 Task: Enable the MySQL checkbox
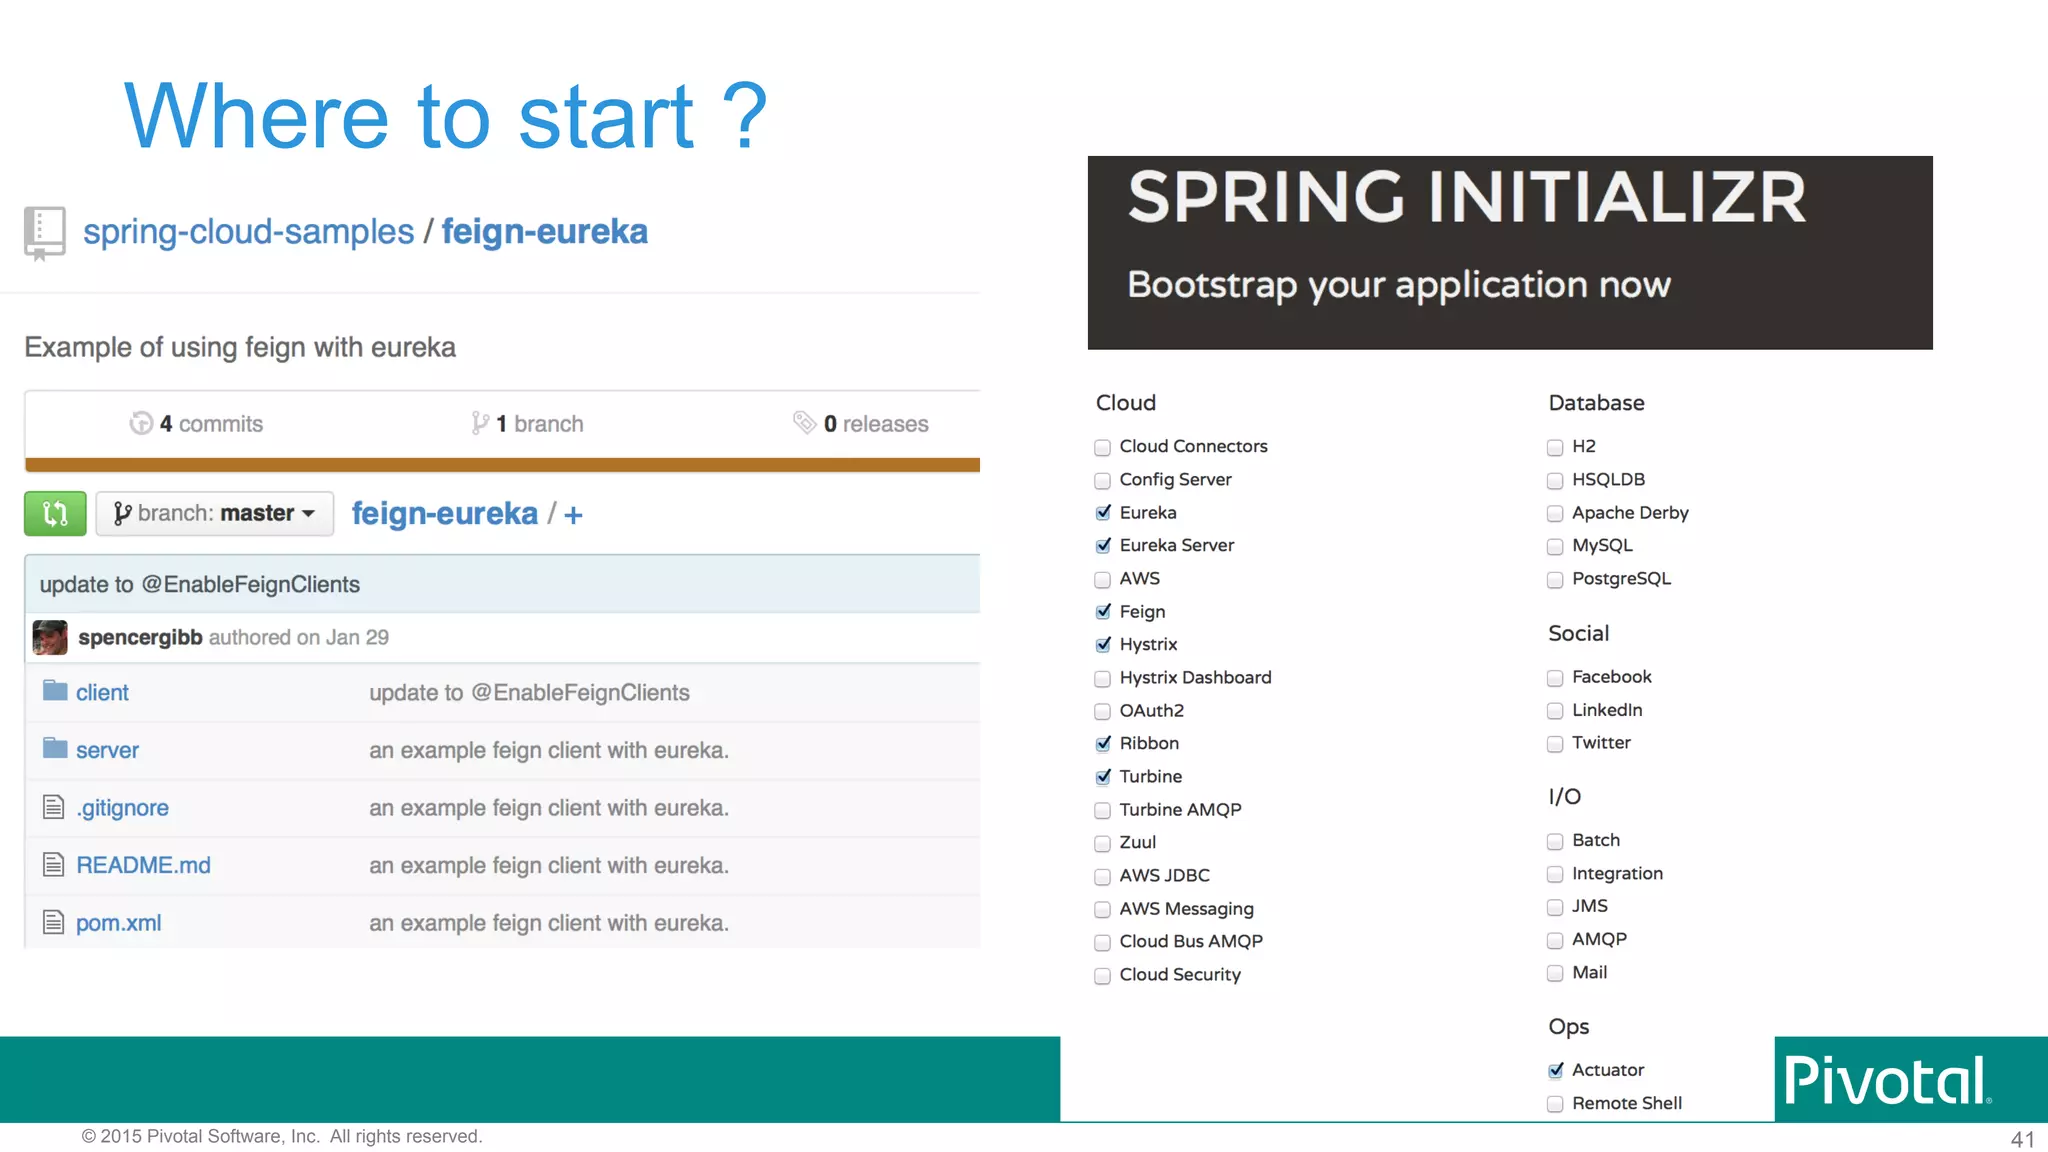tap(1555, 546)
